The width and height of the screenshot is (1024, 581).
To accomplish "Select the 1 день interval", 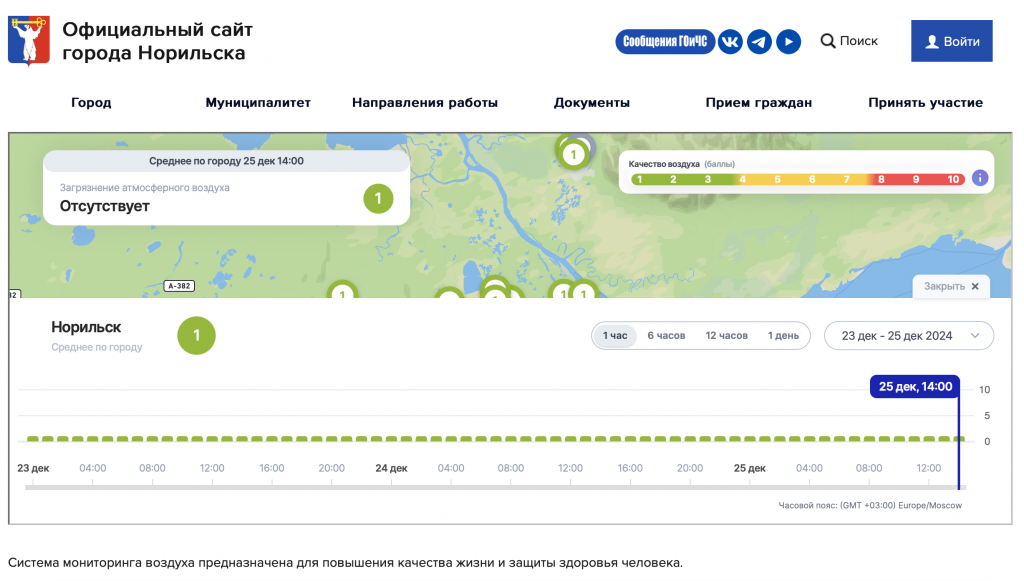I will tap(783, 336).
